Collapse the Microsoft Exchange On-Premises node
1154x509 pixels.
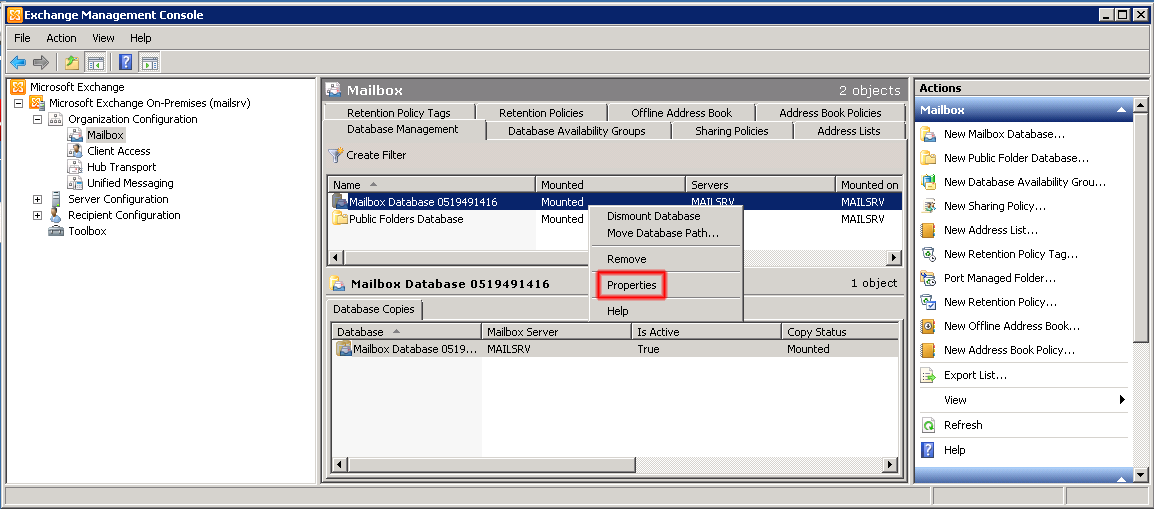pyautogui.click(x=18, y=103)
